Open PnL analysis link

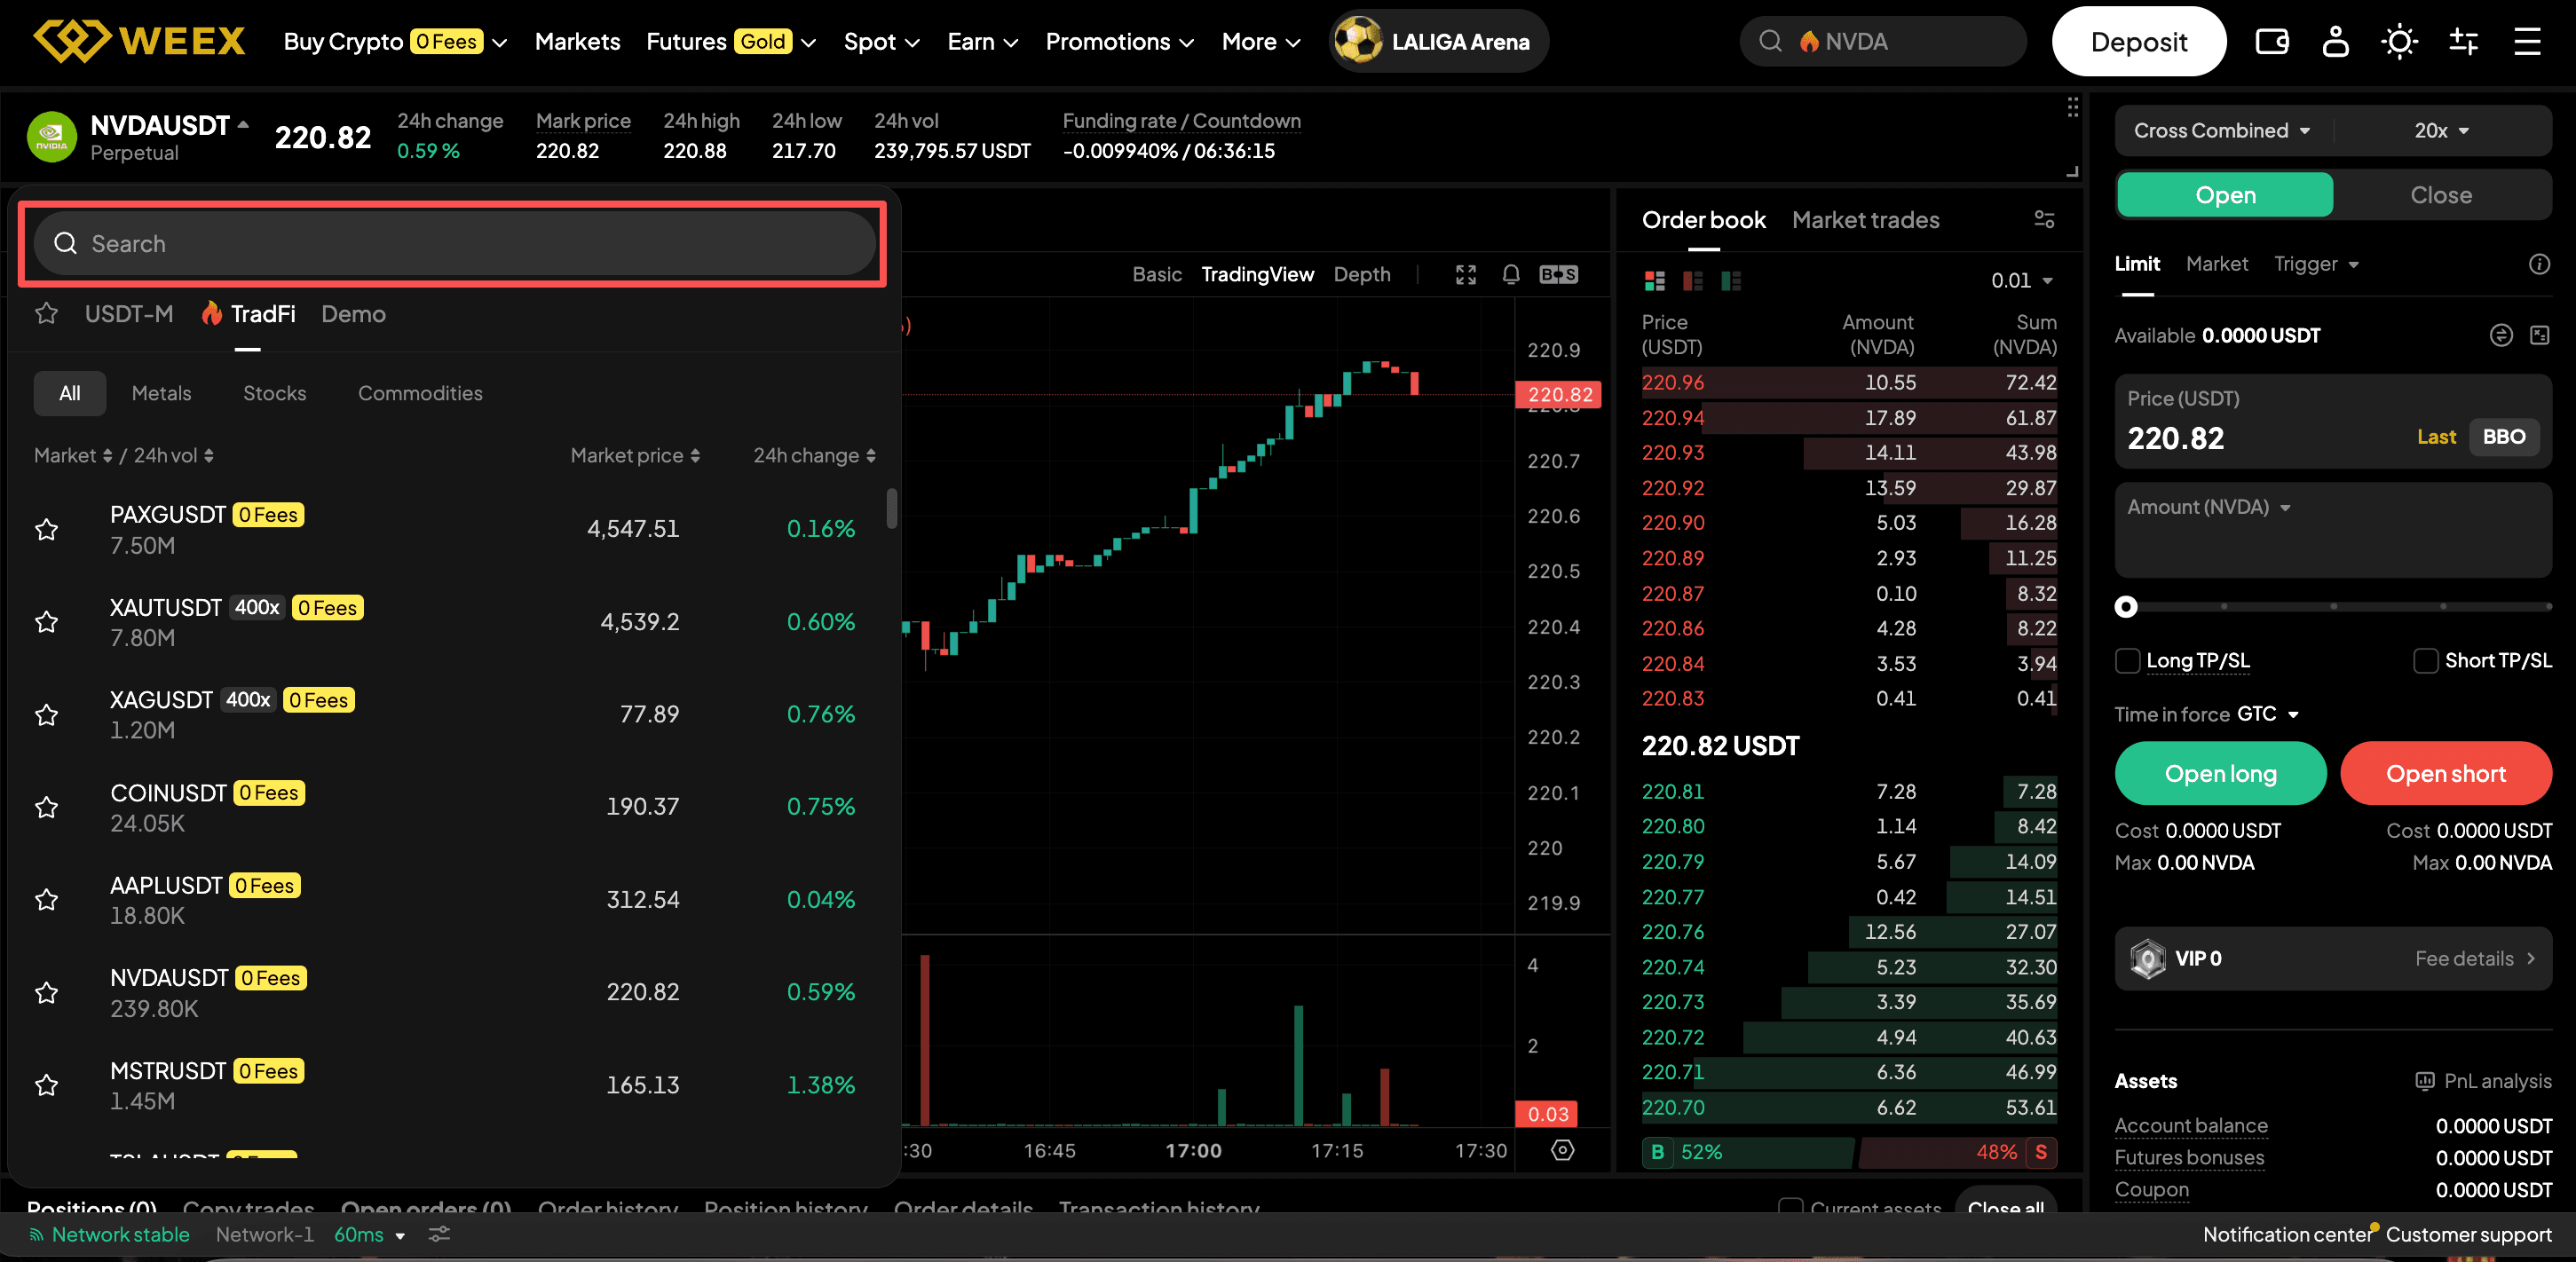[2483, 1081]
